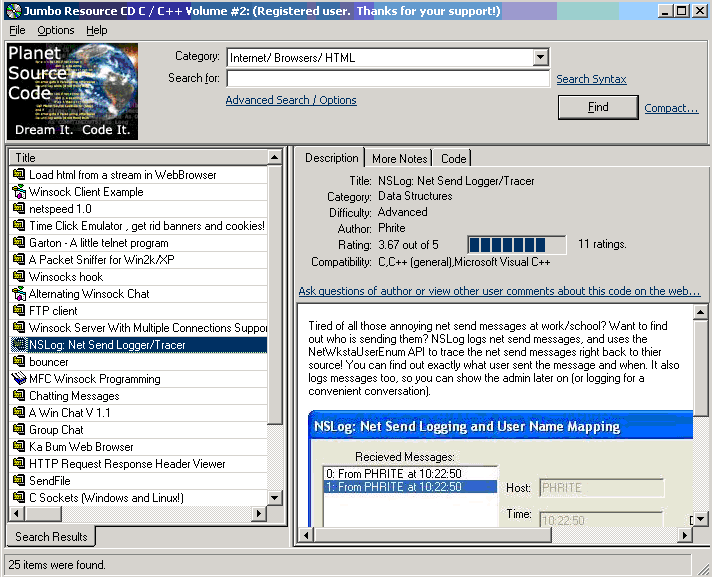Open the ask questions of author link
This screenshot has height=577, width=712.
tap(499, 291)
